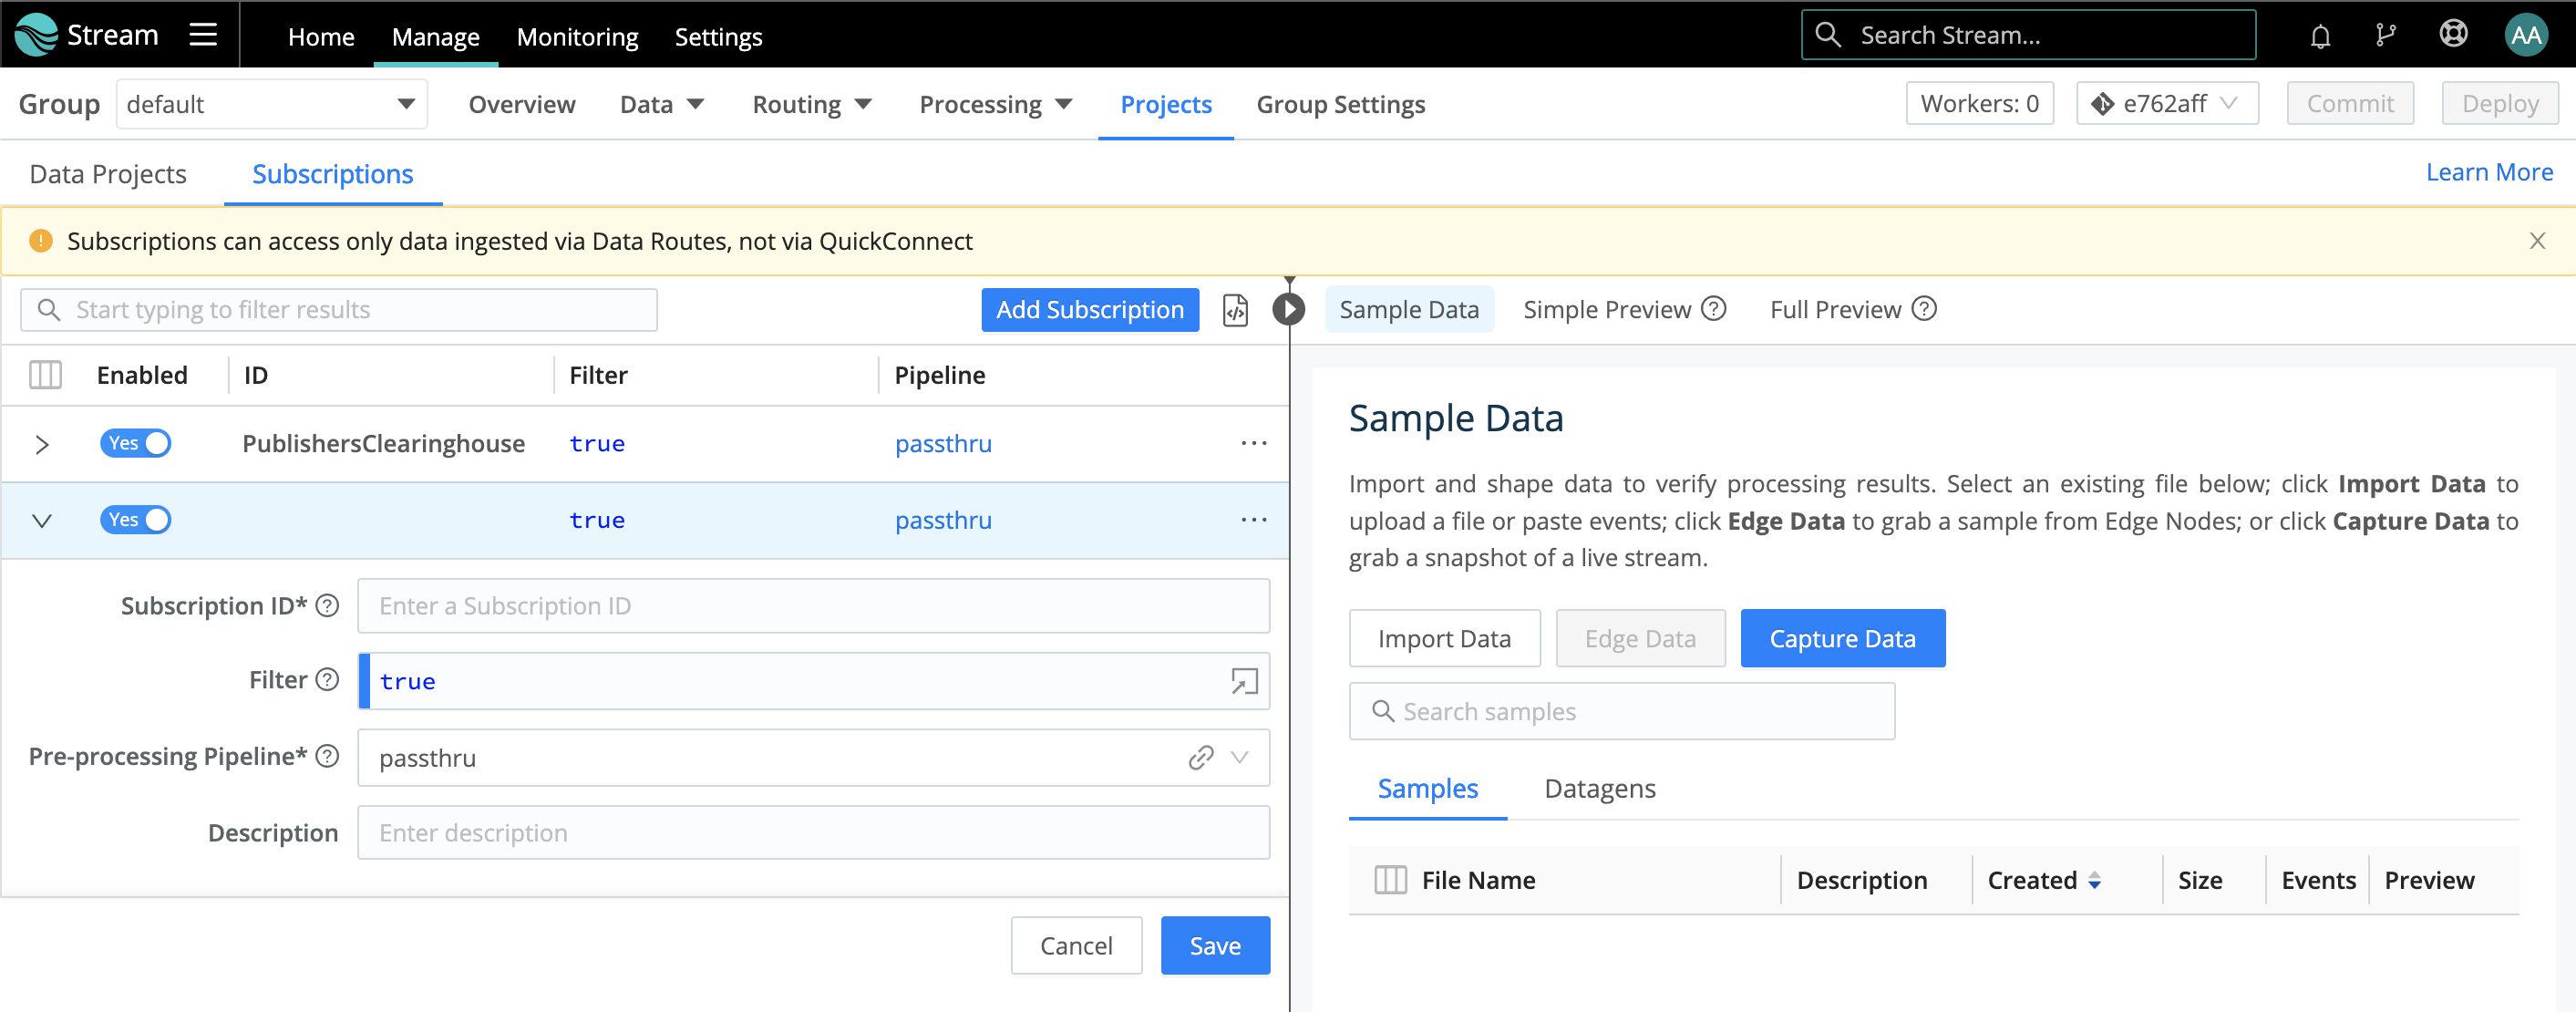Open the hamburger menu next to Stream

203,35
